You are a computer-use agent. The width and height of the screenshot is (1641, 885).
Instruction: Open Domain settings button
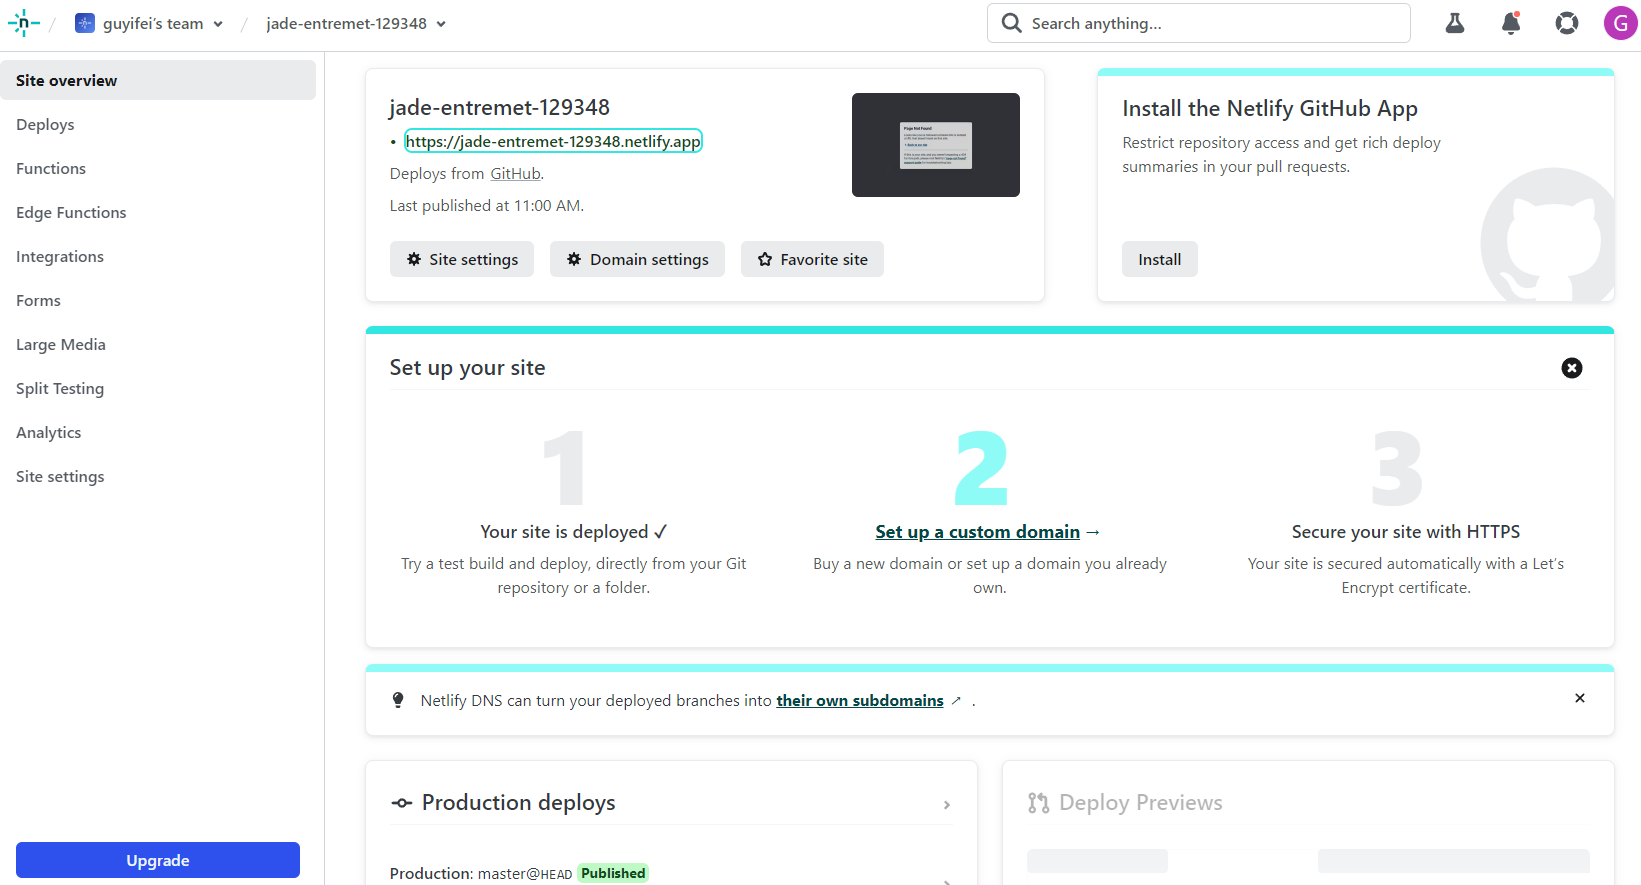coord(637,259)
